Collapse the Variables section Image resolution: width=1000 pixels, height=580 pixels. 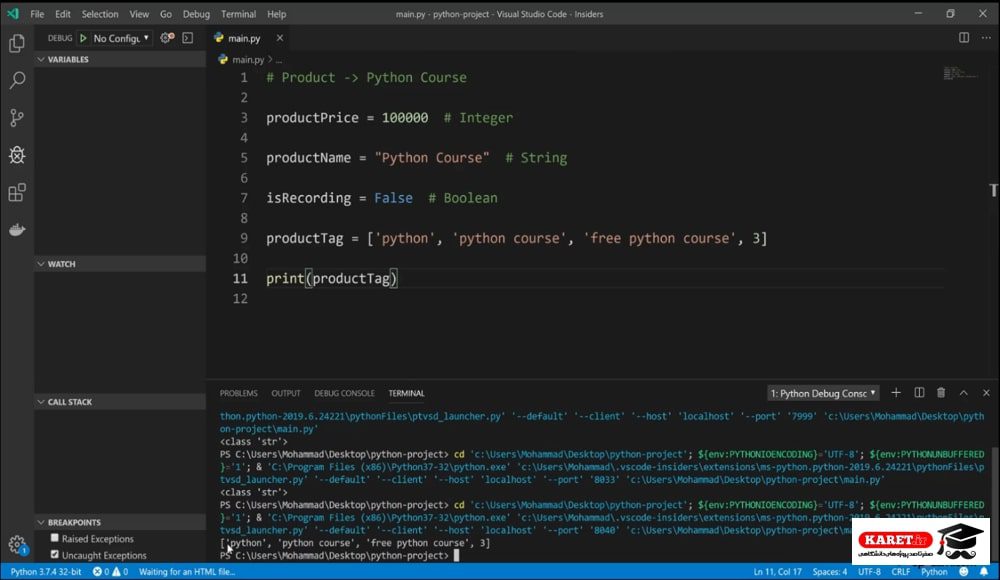coord(120,59)
